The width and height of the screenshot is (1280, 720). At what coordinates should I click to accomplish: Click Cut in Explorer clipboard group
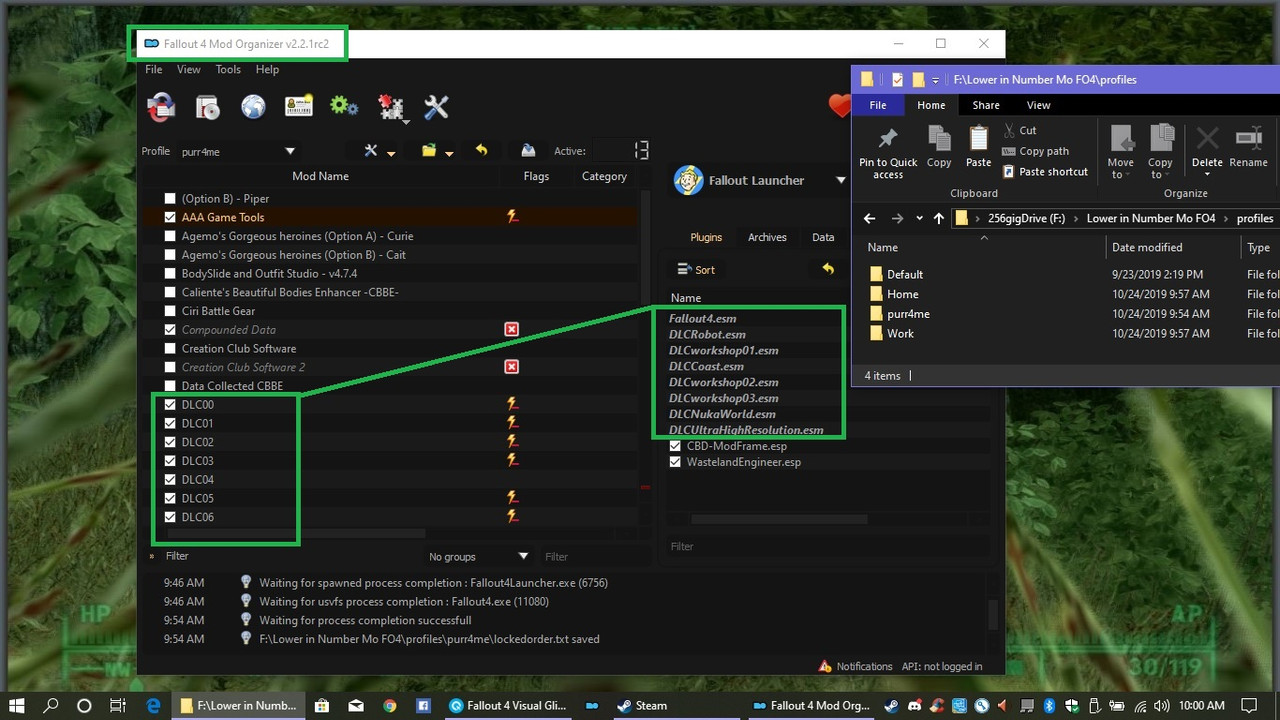(1020, 130)
